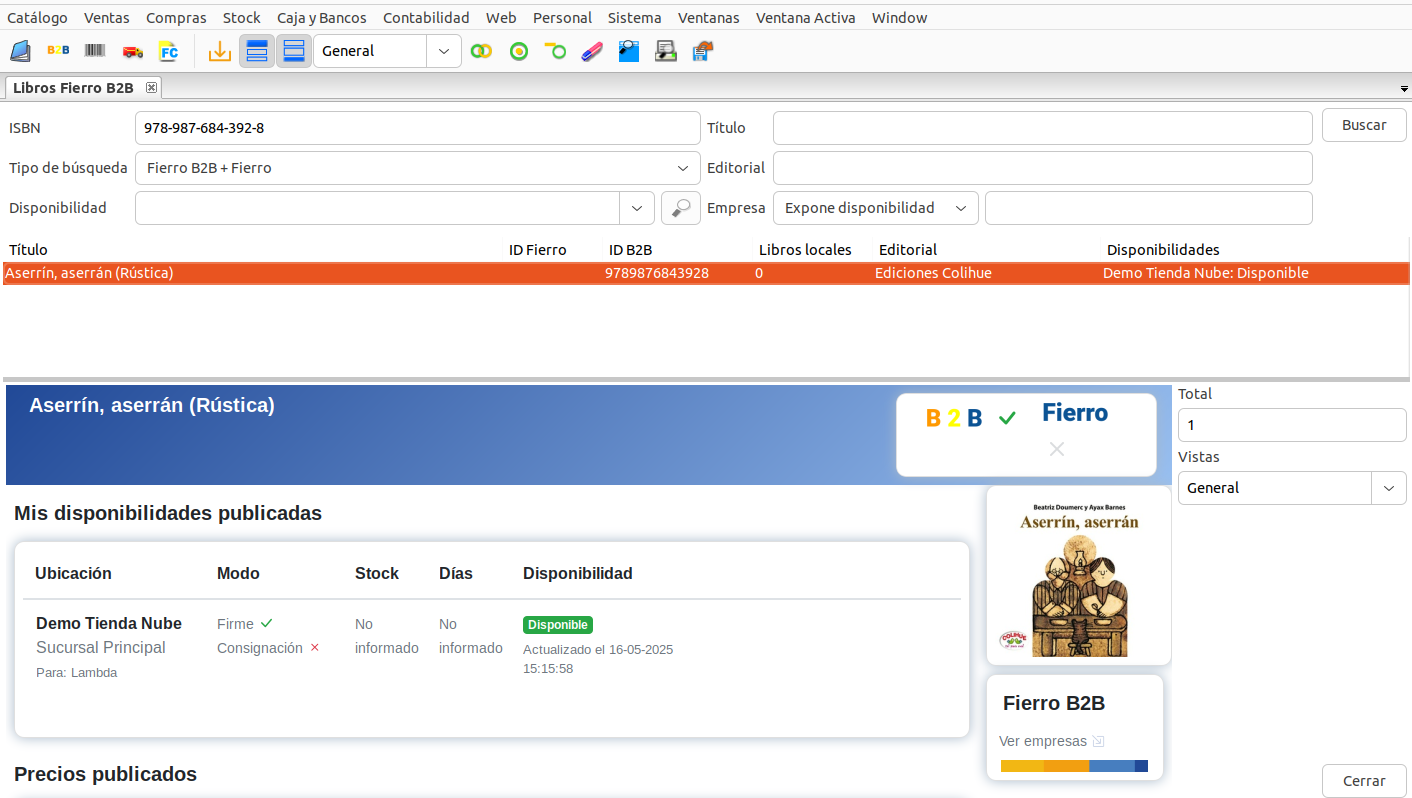
Task: Click the B2B toolbar icon
Action: pyautogui.click(x=58, y=51)
